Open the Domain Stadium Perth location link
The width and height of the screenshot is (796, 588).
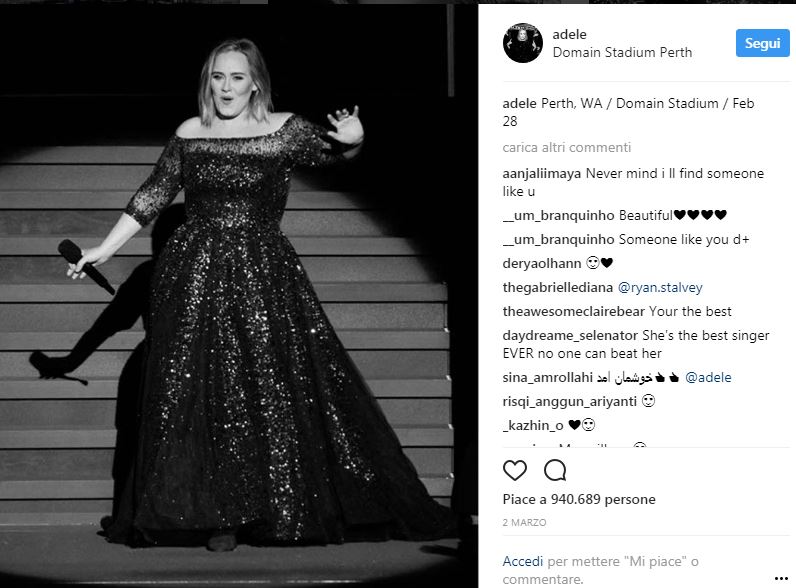[x=622, y=53]
